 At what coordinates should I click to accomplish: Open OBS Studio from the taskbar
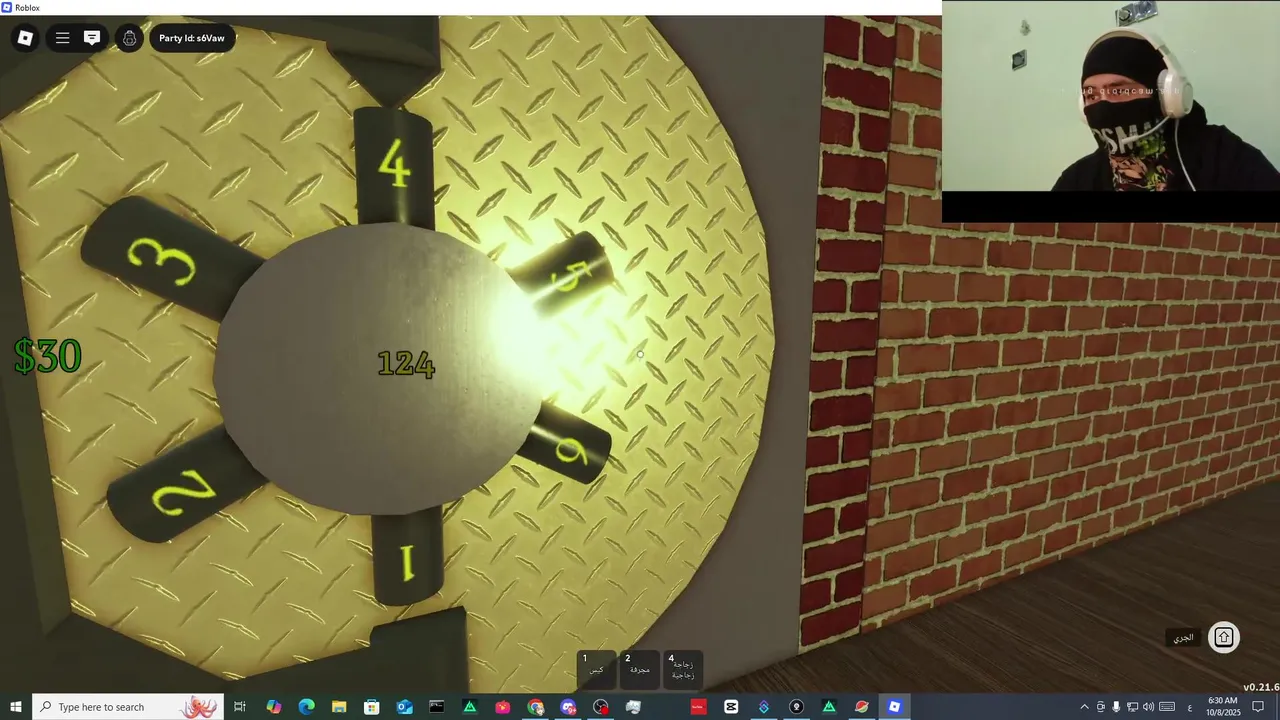coord(601,707)
